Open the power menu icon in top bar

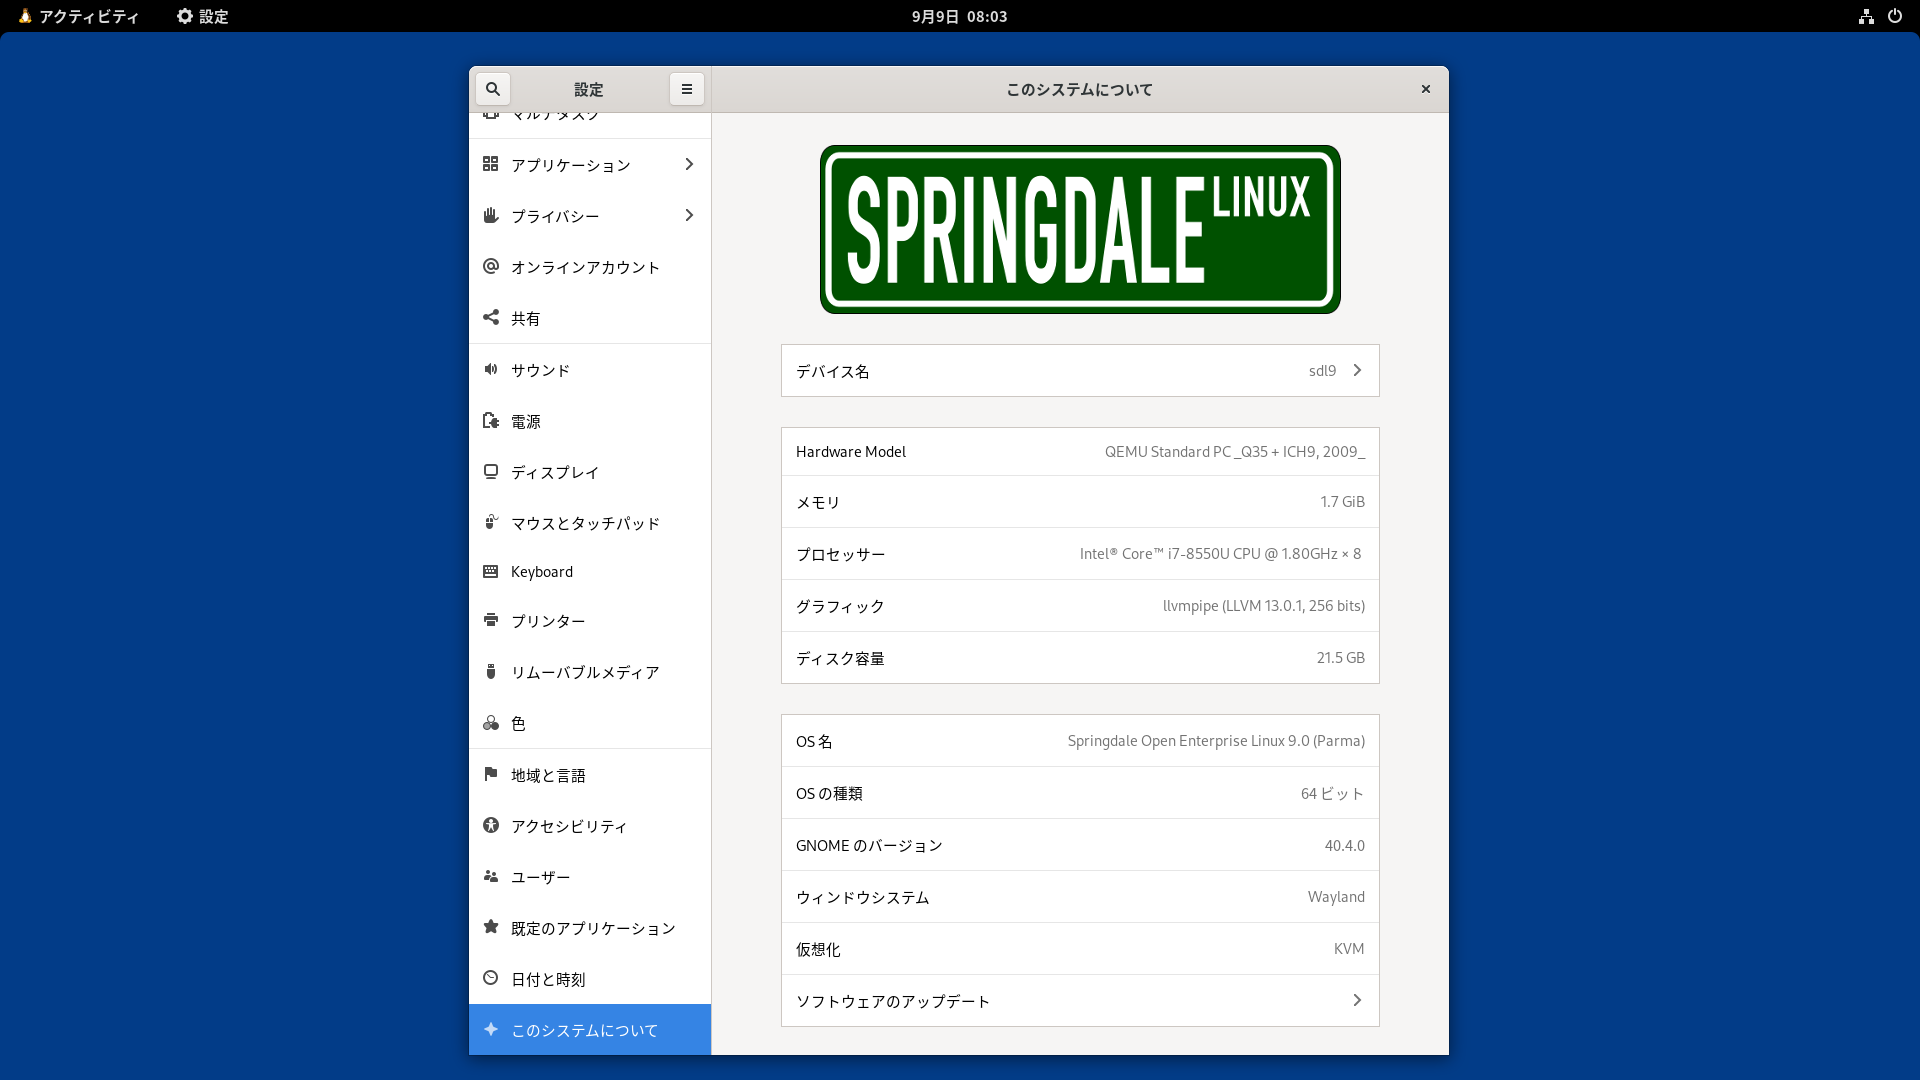[x=1894, y=16]
